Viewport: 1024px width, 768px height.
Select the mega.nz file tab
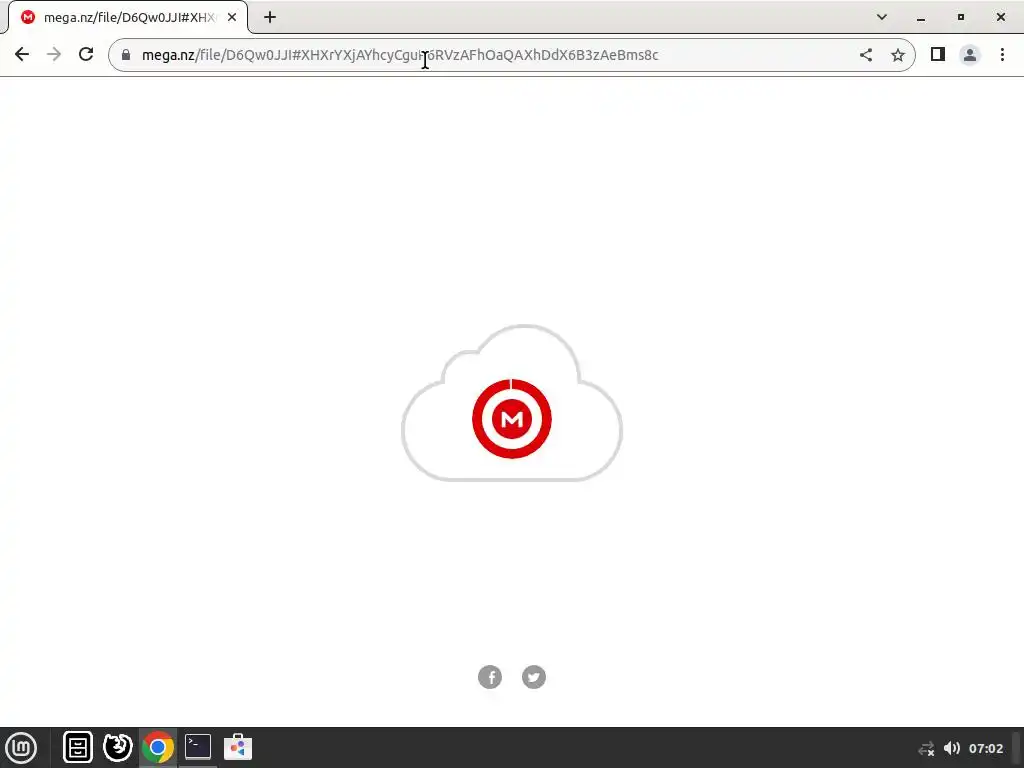tap(129, 18)
